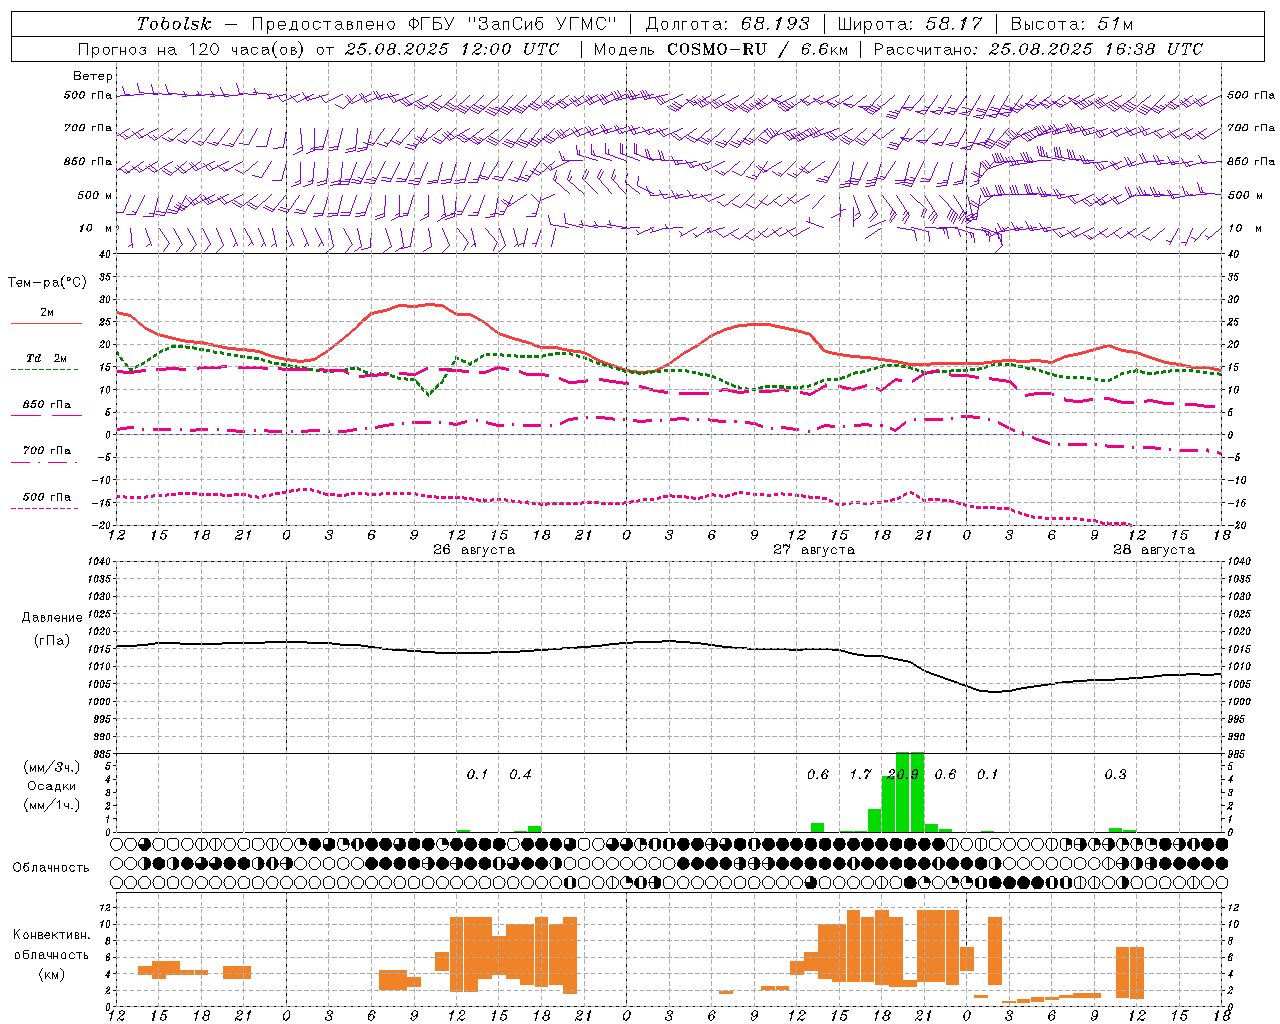This screenshot has width=1280, height=1024.
Task: Click the dashed line sample under Td 2м legend
Action: click(44, 370)
